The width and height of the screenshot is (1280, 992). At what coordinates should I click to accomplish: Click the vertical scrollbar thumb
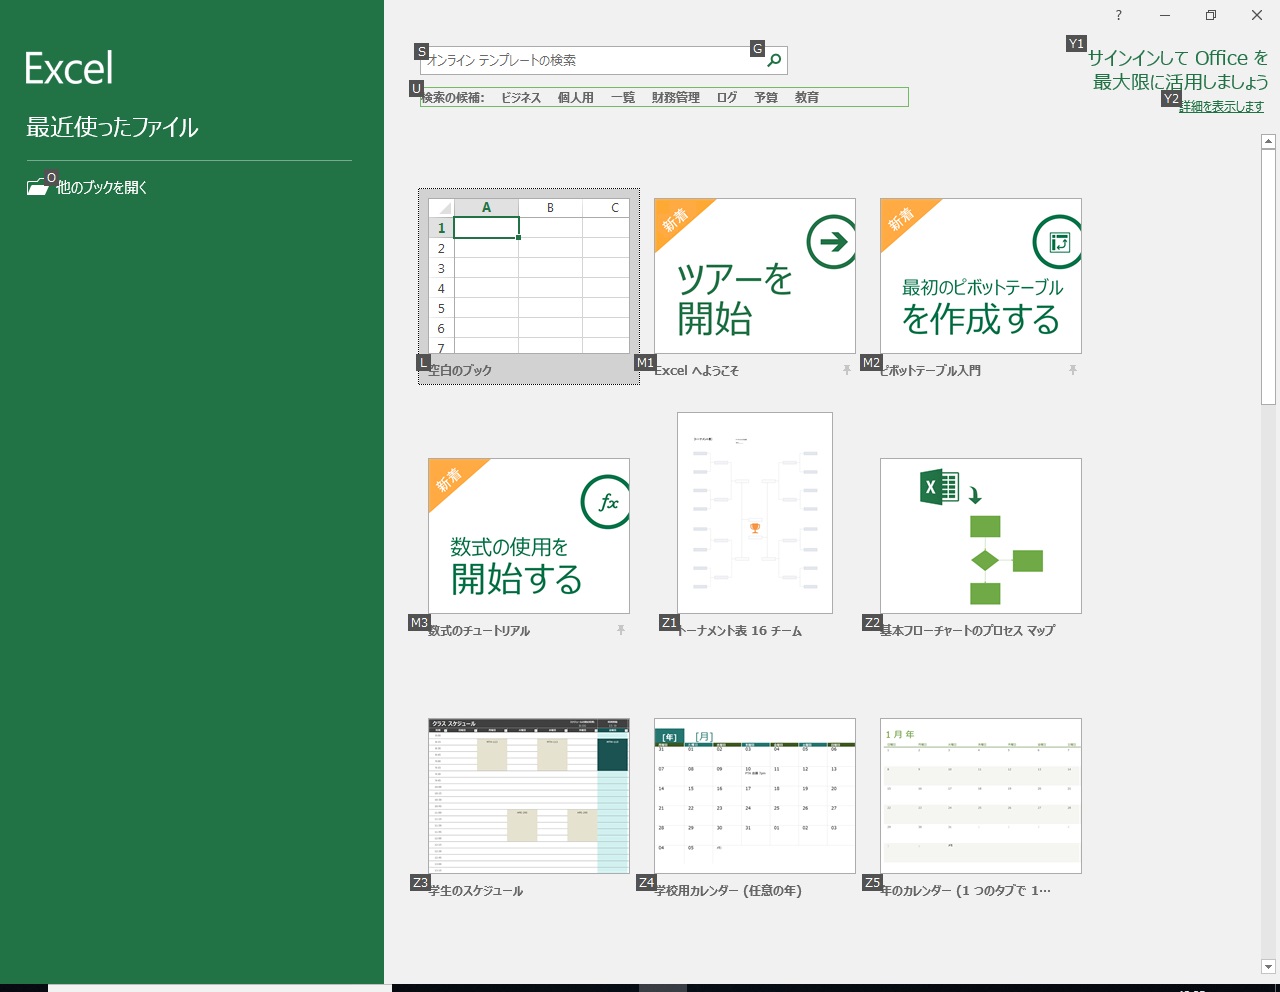(x=1268, y=277)
